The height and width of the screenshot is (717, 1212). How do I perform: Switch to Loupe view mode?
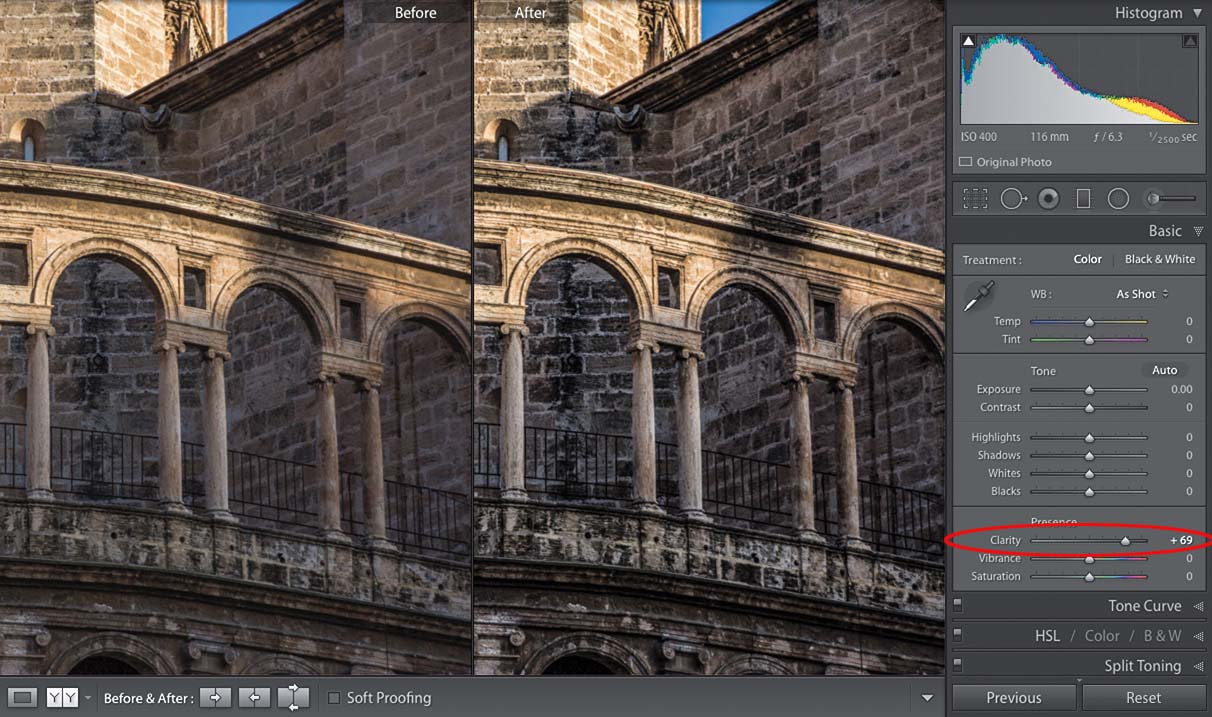pyautogui.click(x=22, y=698)
